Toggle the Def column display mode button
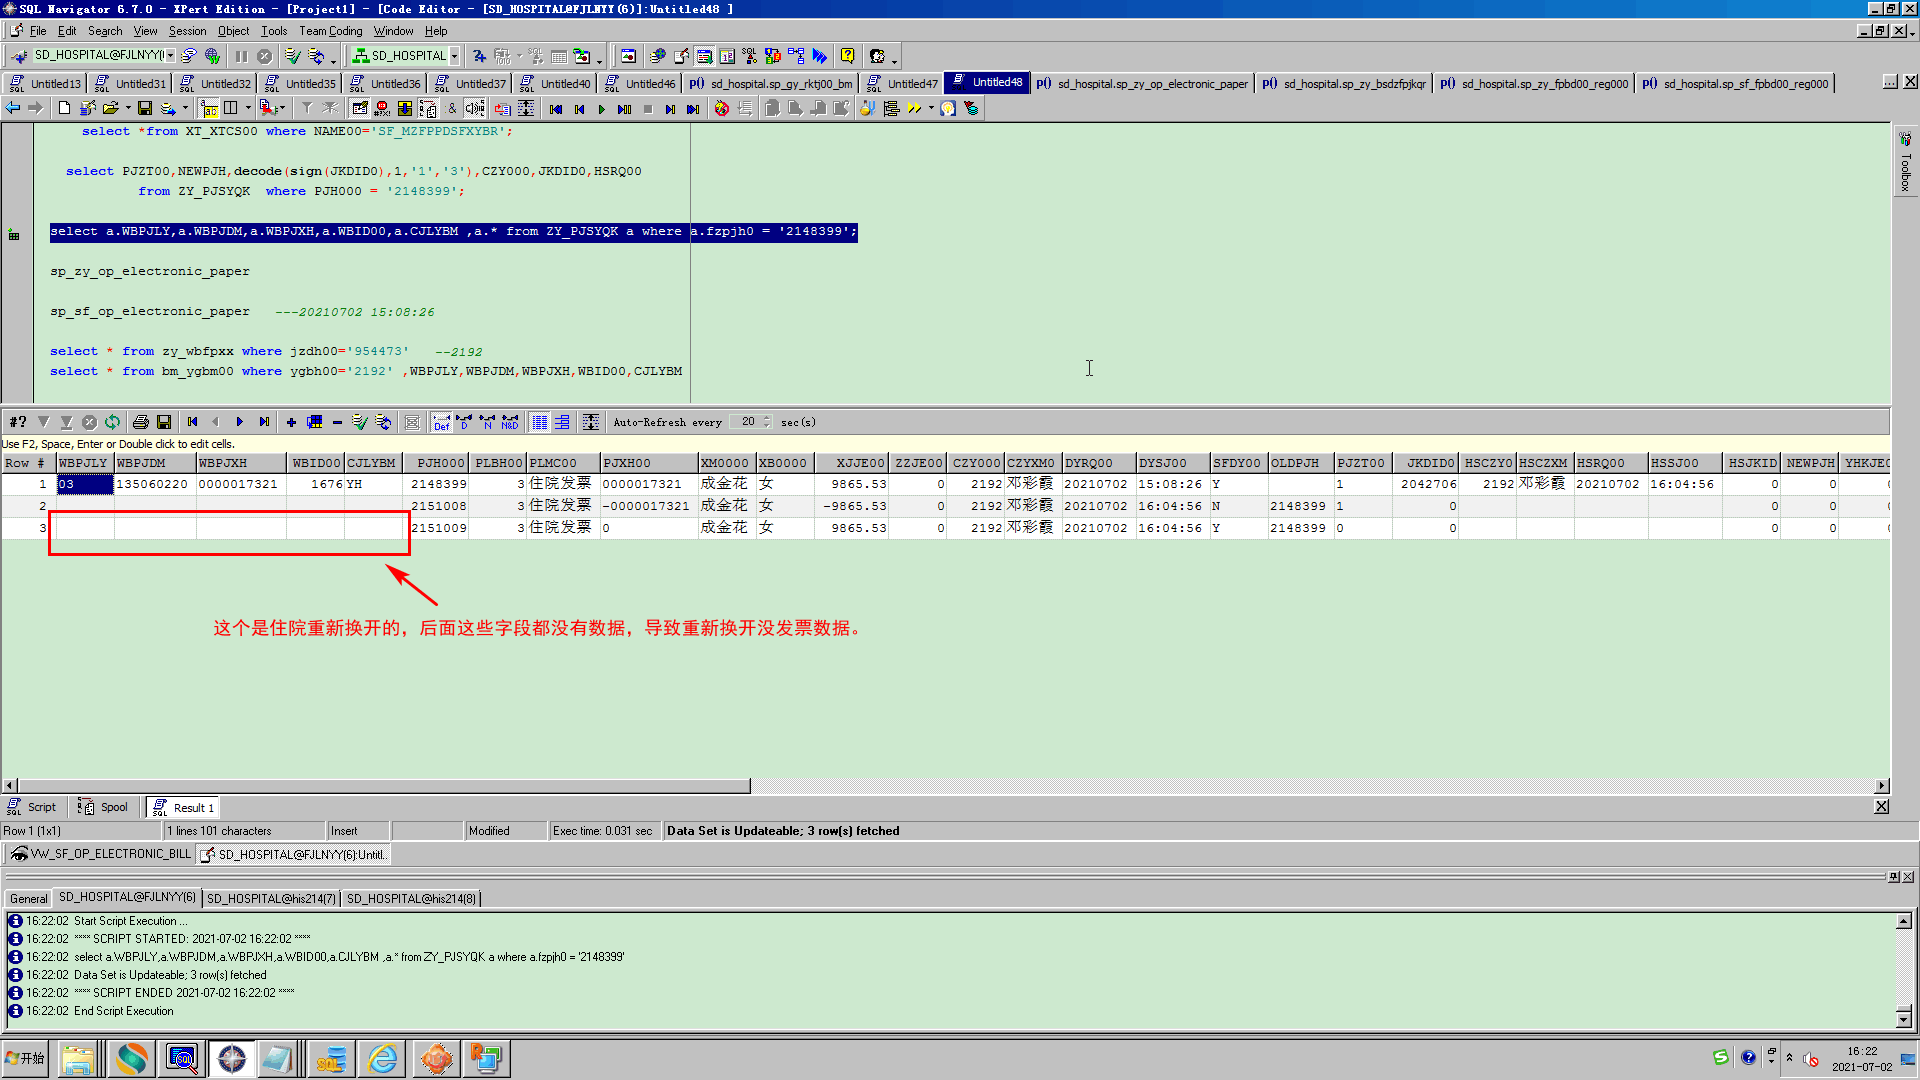 pyautogui.click(x=441, y=422)
